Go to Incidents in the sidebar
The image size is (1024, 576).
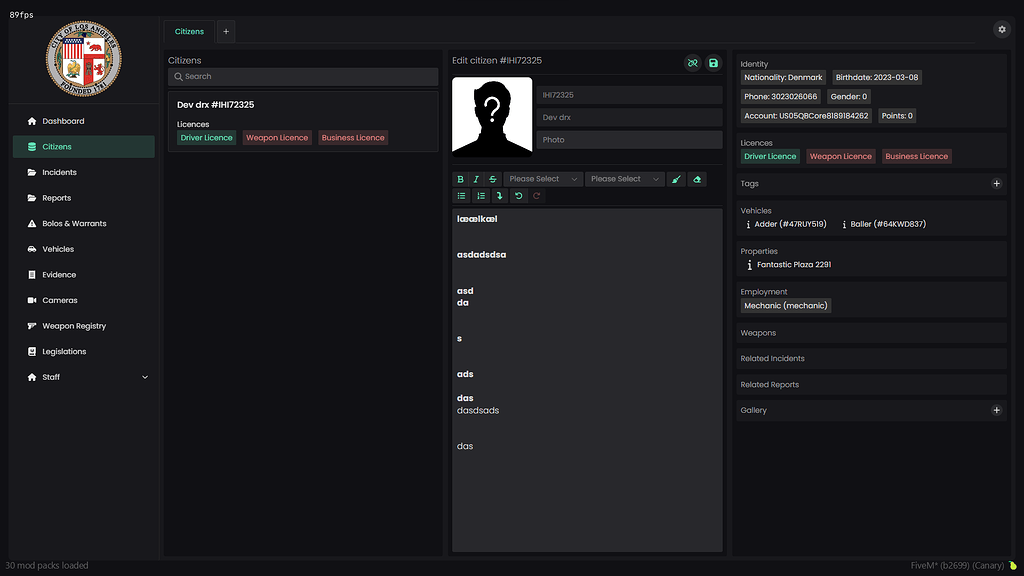[x=59, y=173]
